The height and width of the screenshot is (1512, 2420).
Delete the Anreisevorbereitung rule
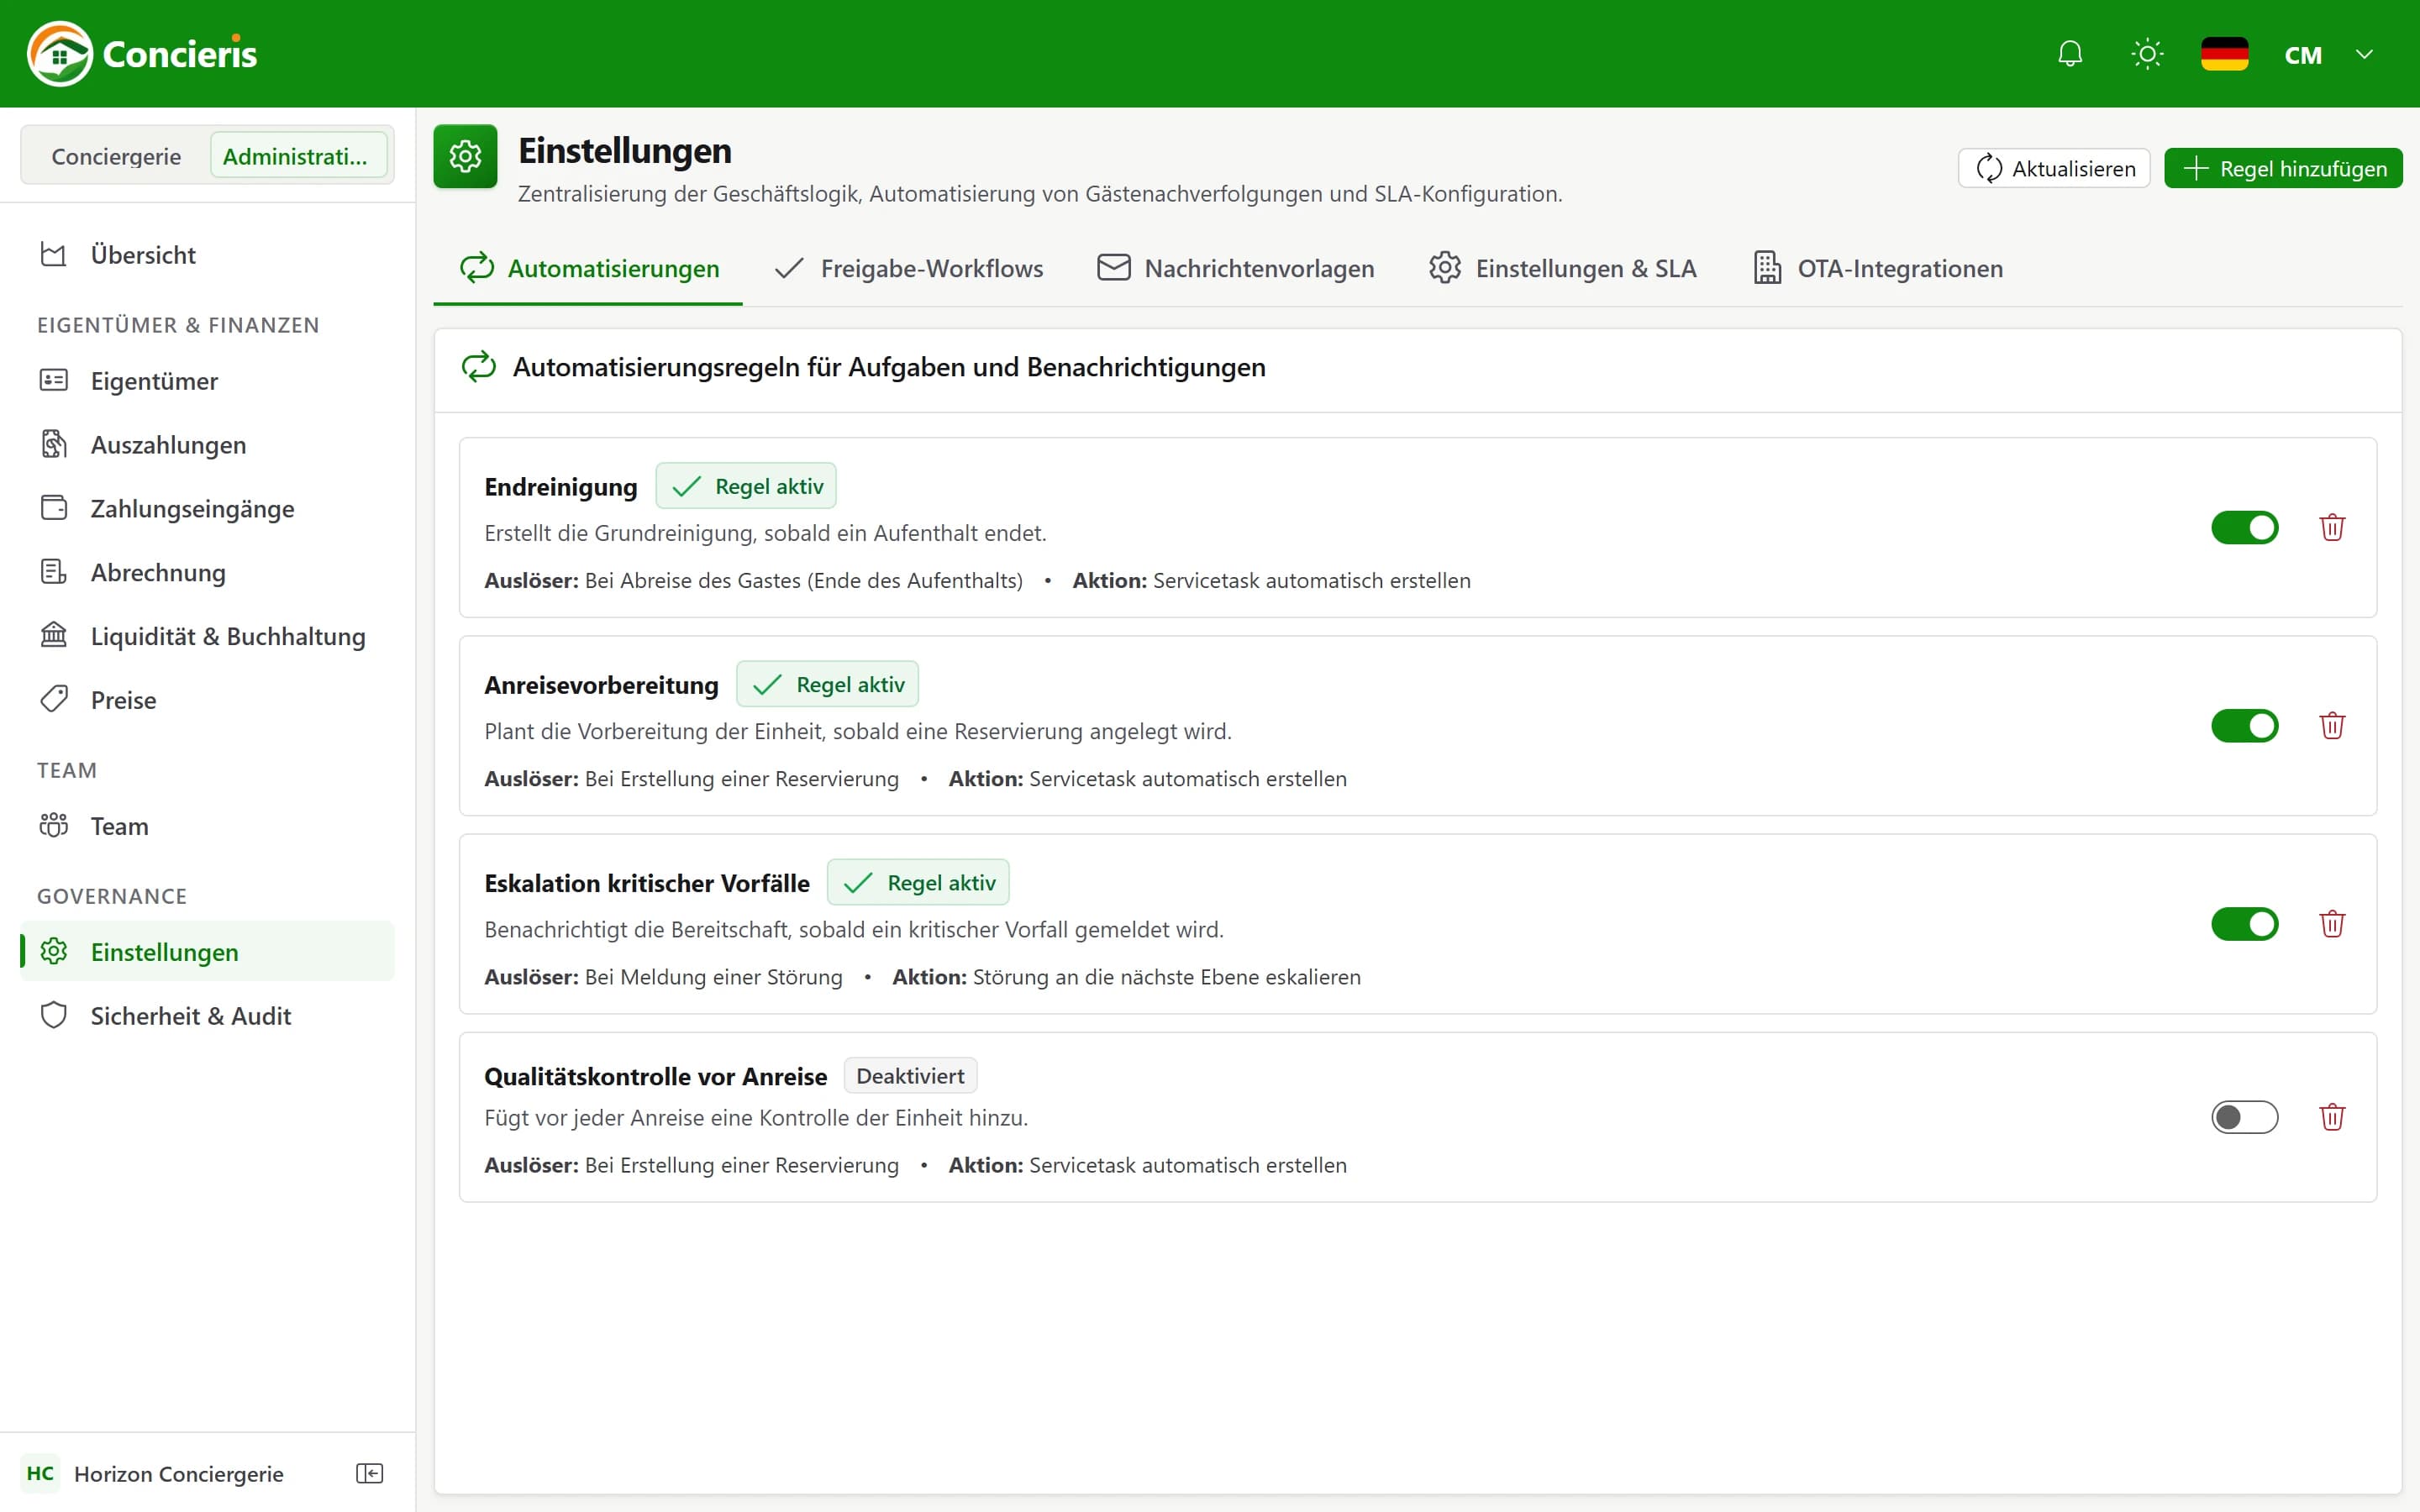[x=2332, y=725]
